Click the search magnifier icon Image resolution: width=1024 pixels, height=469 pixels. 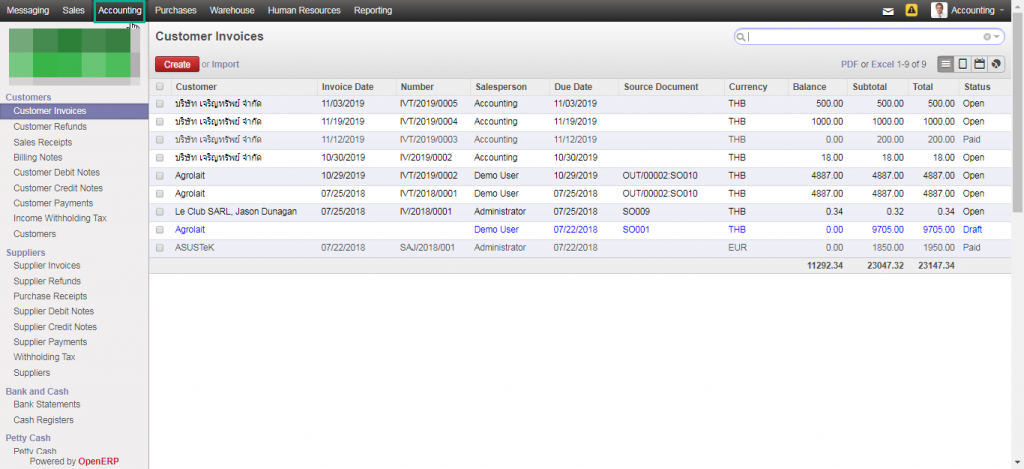(741, 37)
